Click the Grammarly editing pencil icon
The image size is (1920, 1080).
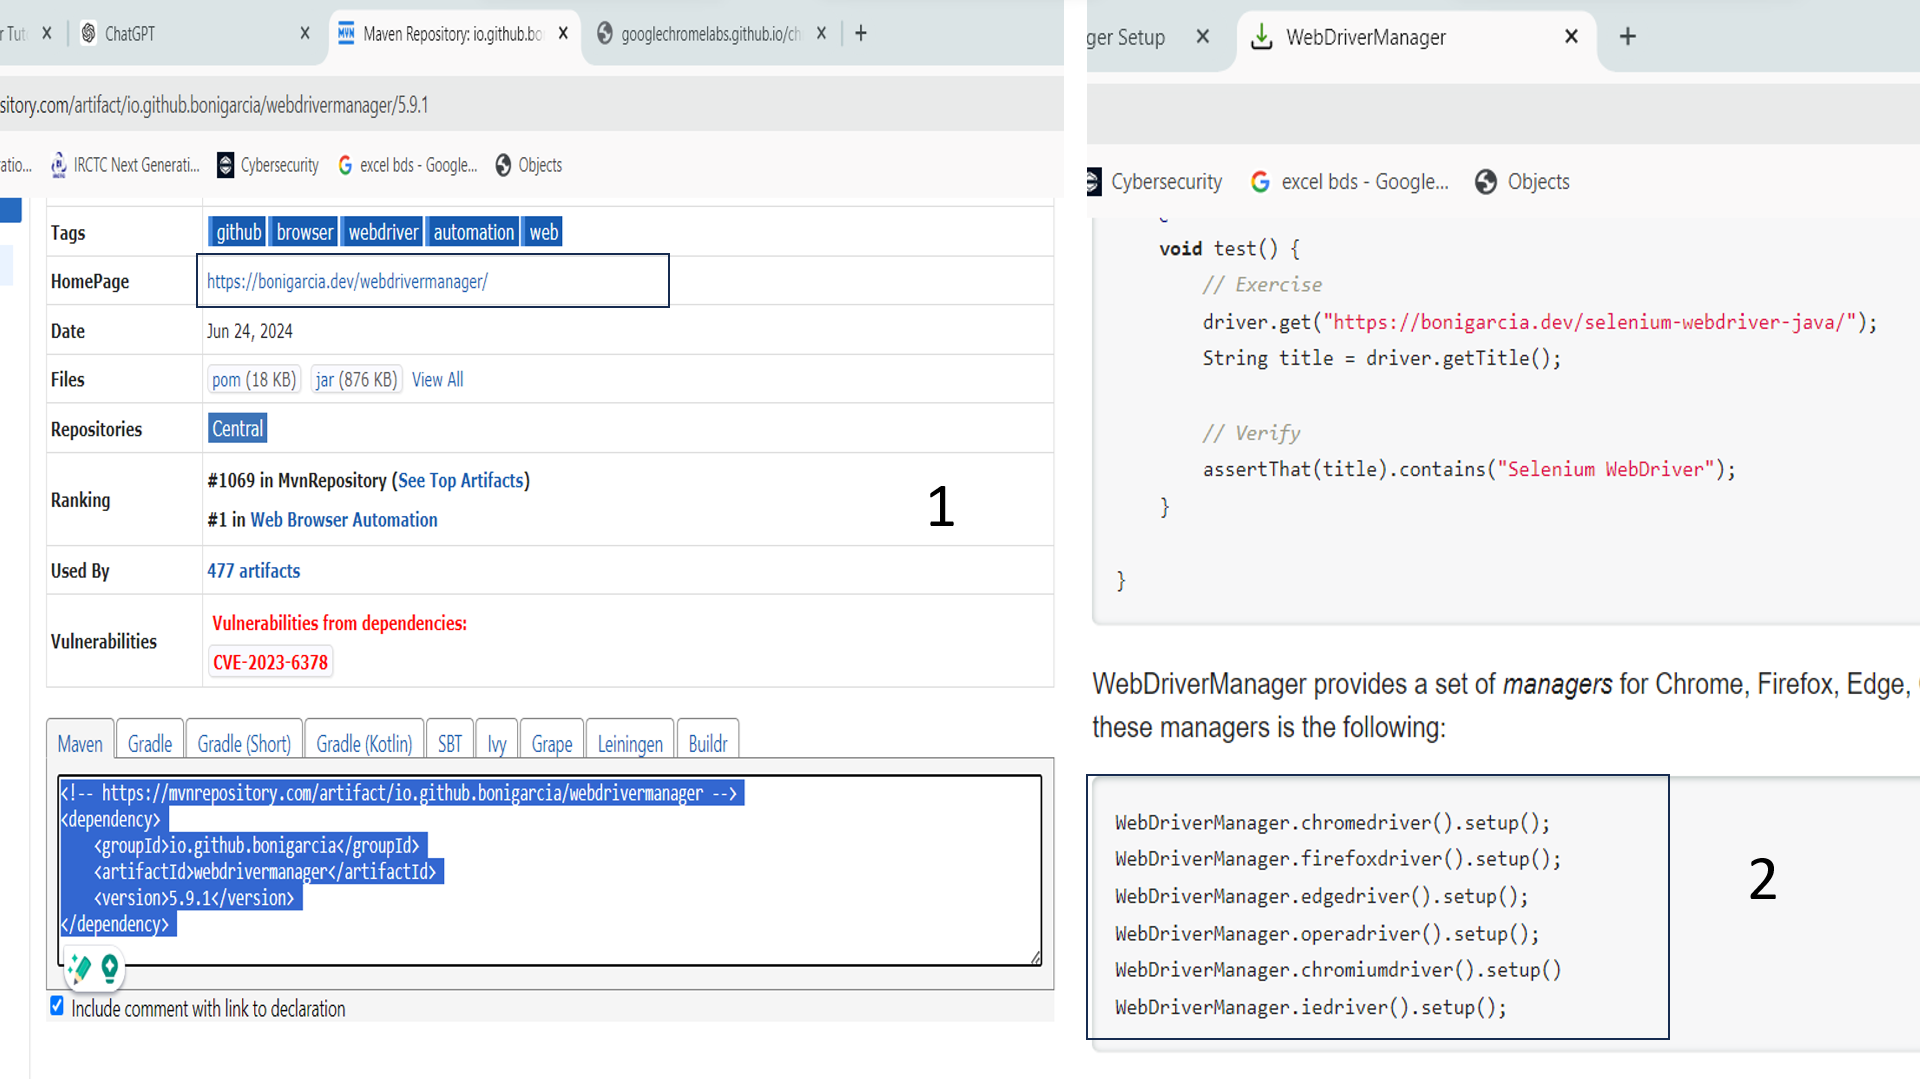[x=78, y=968]
